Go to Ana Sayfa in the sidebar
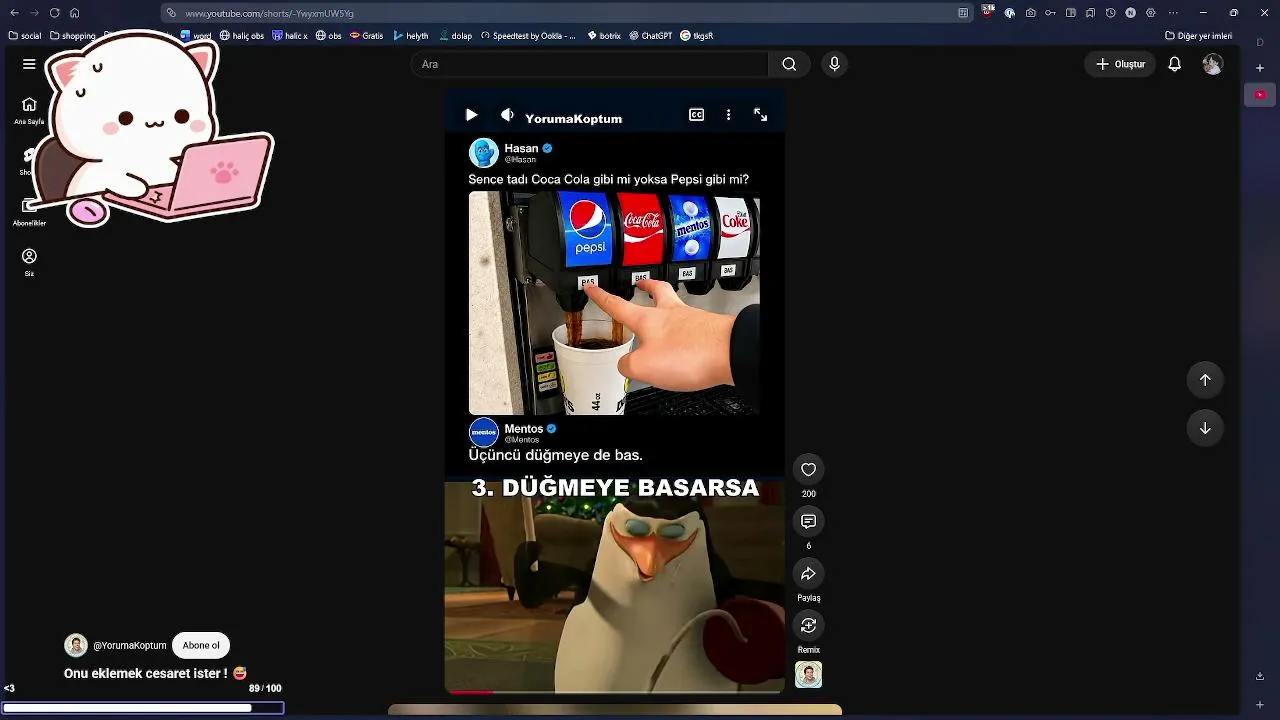The image size is (1280, 720). (29, 110)
